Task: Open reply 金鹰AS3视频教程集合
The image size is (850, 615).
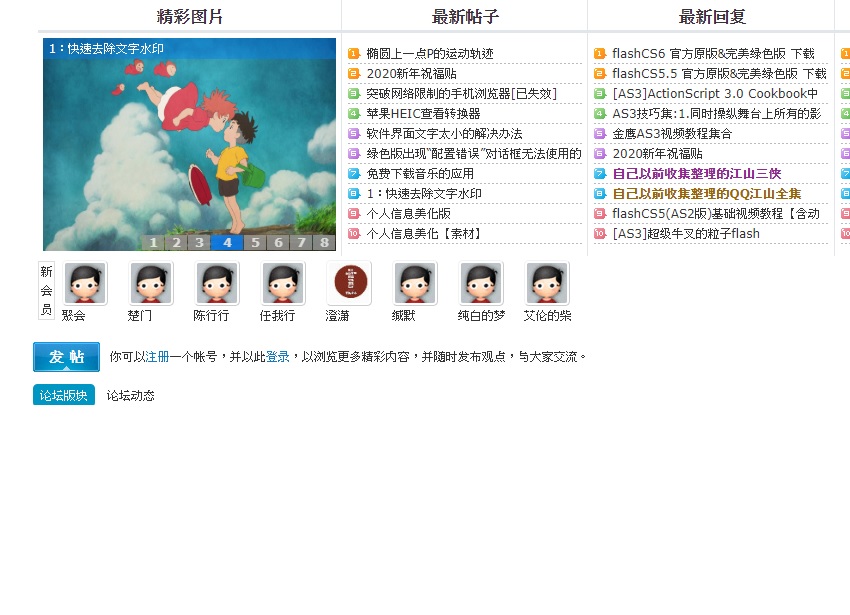Action: [672, 134]
